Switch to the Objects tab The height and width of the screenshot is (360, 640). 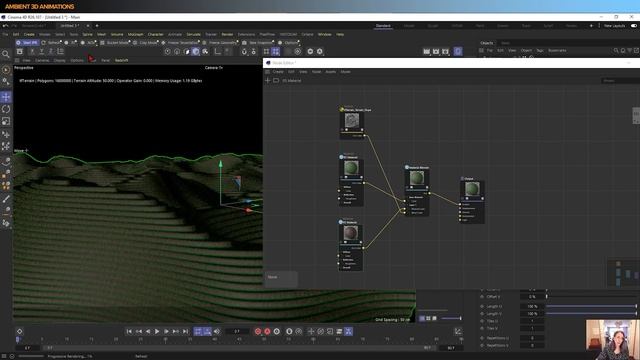(487, 43)
